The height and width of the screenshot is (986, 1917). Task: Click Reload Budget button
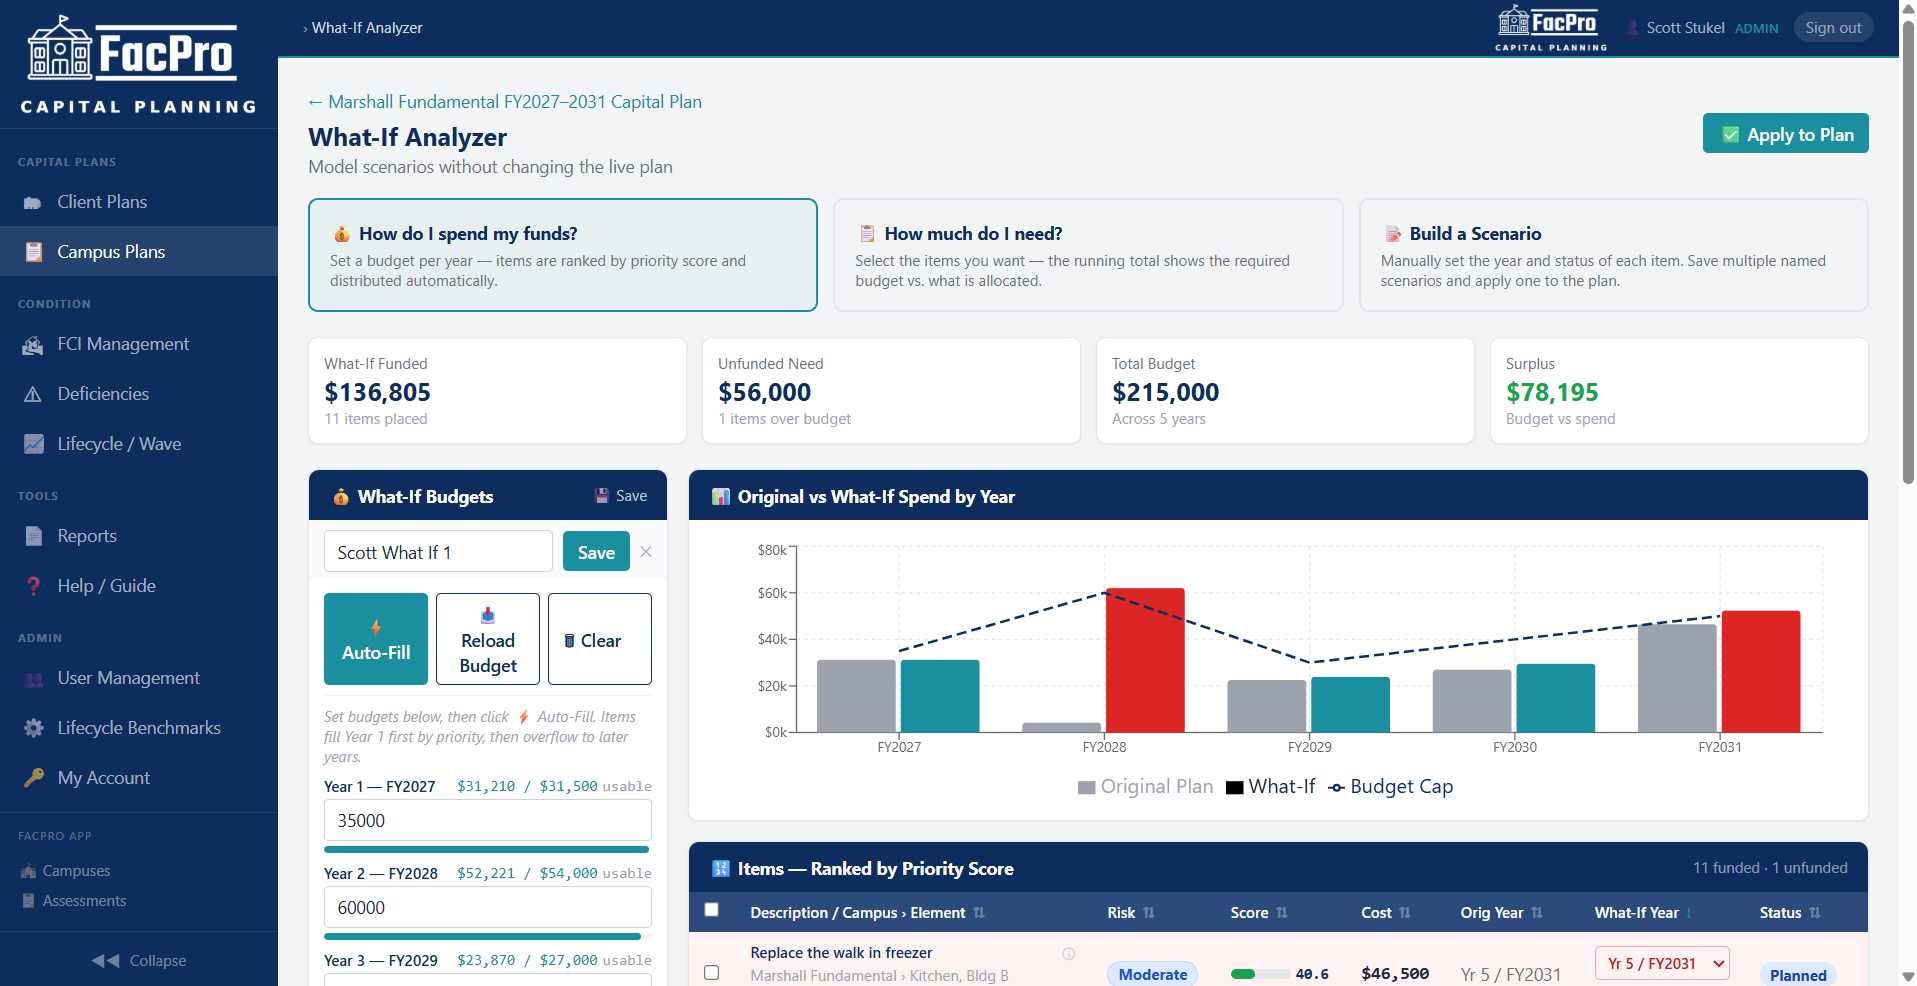(488, 639)
